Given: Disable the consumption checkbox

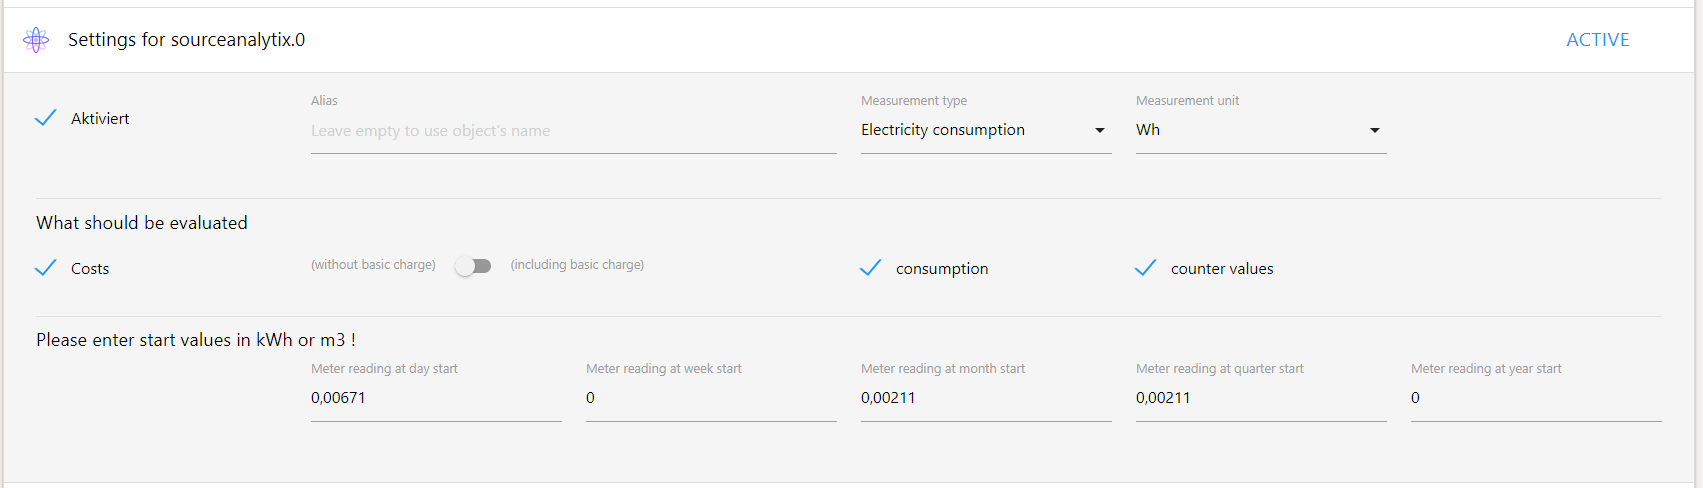Looking at the screenshot, I should coord(871,268).
